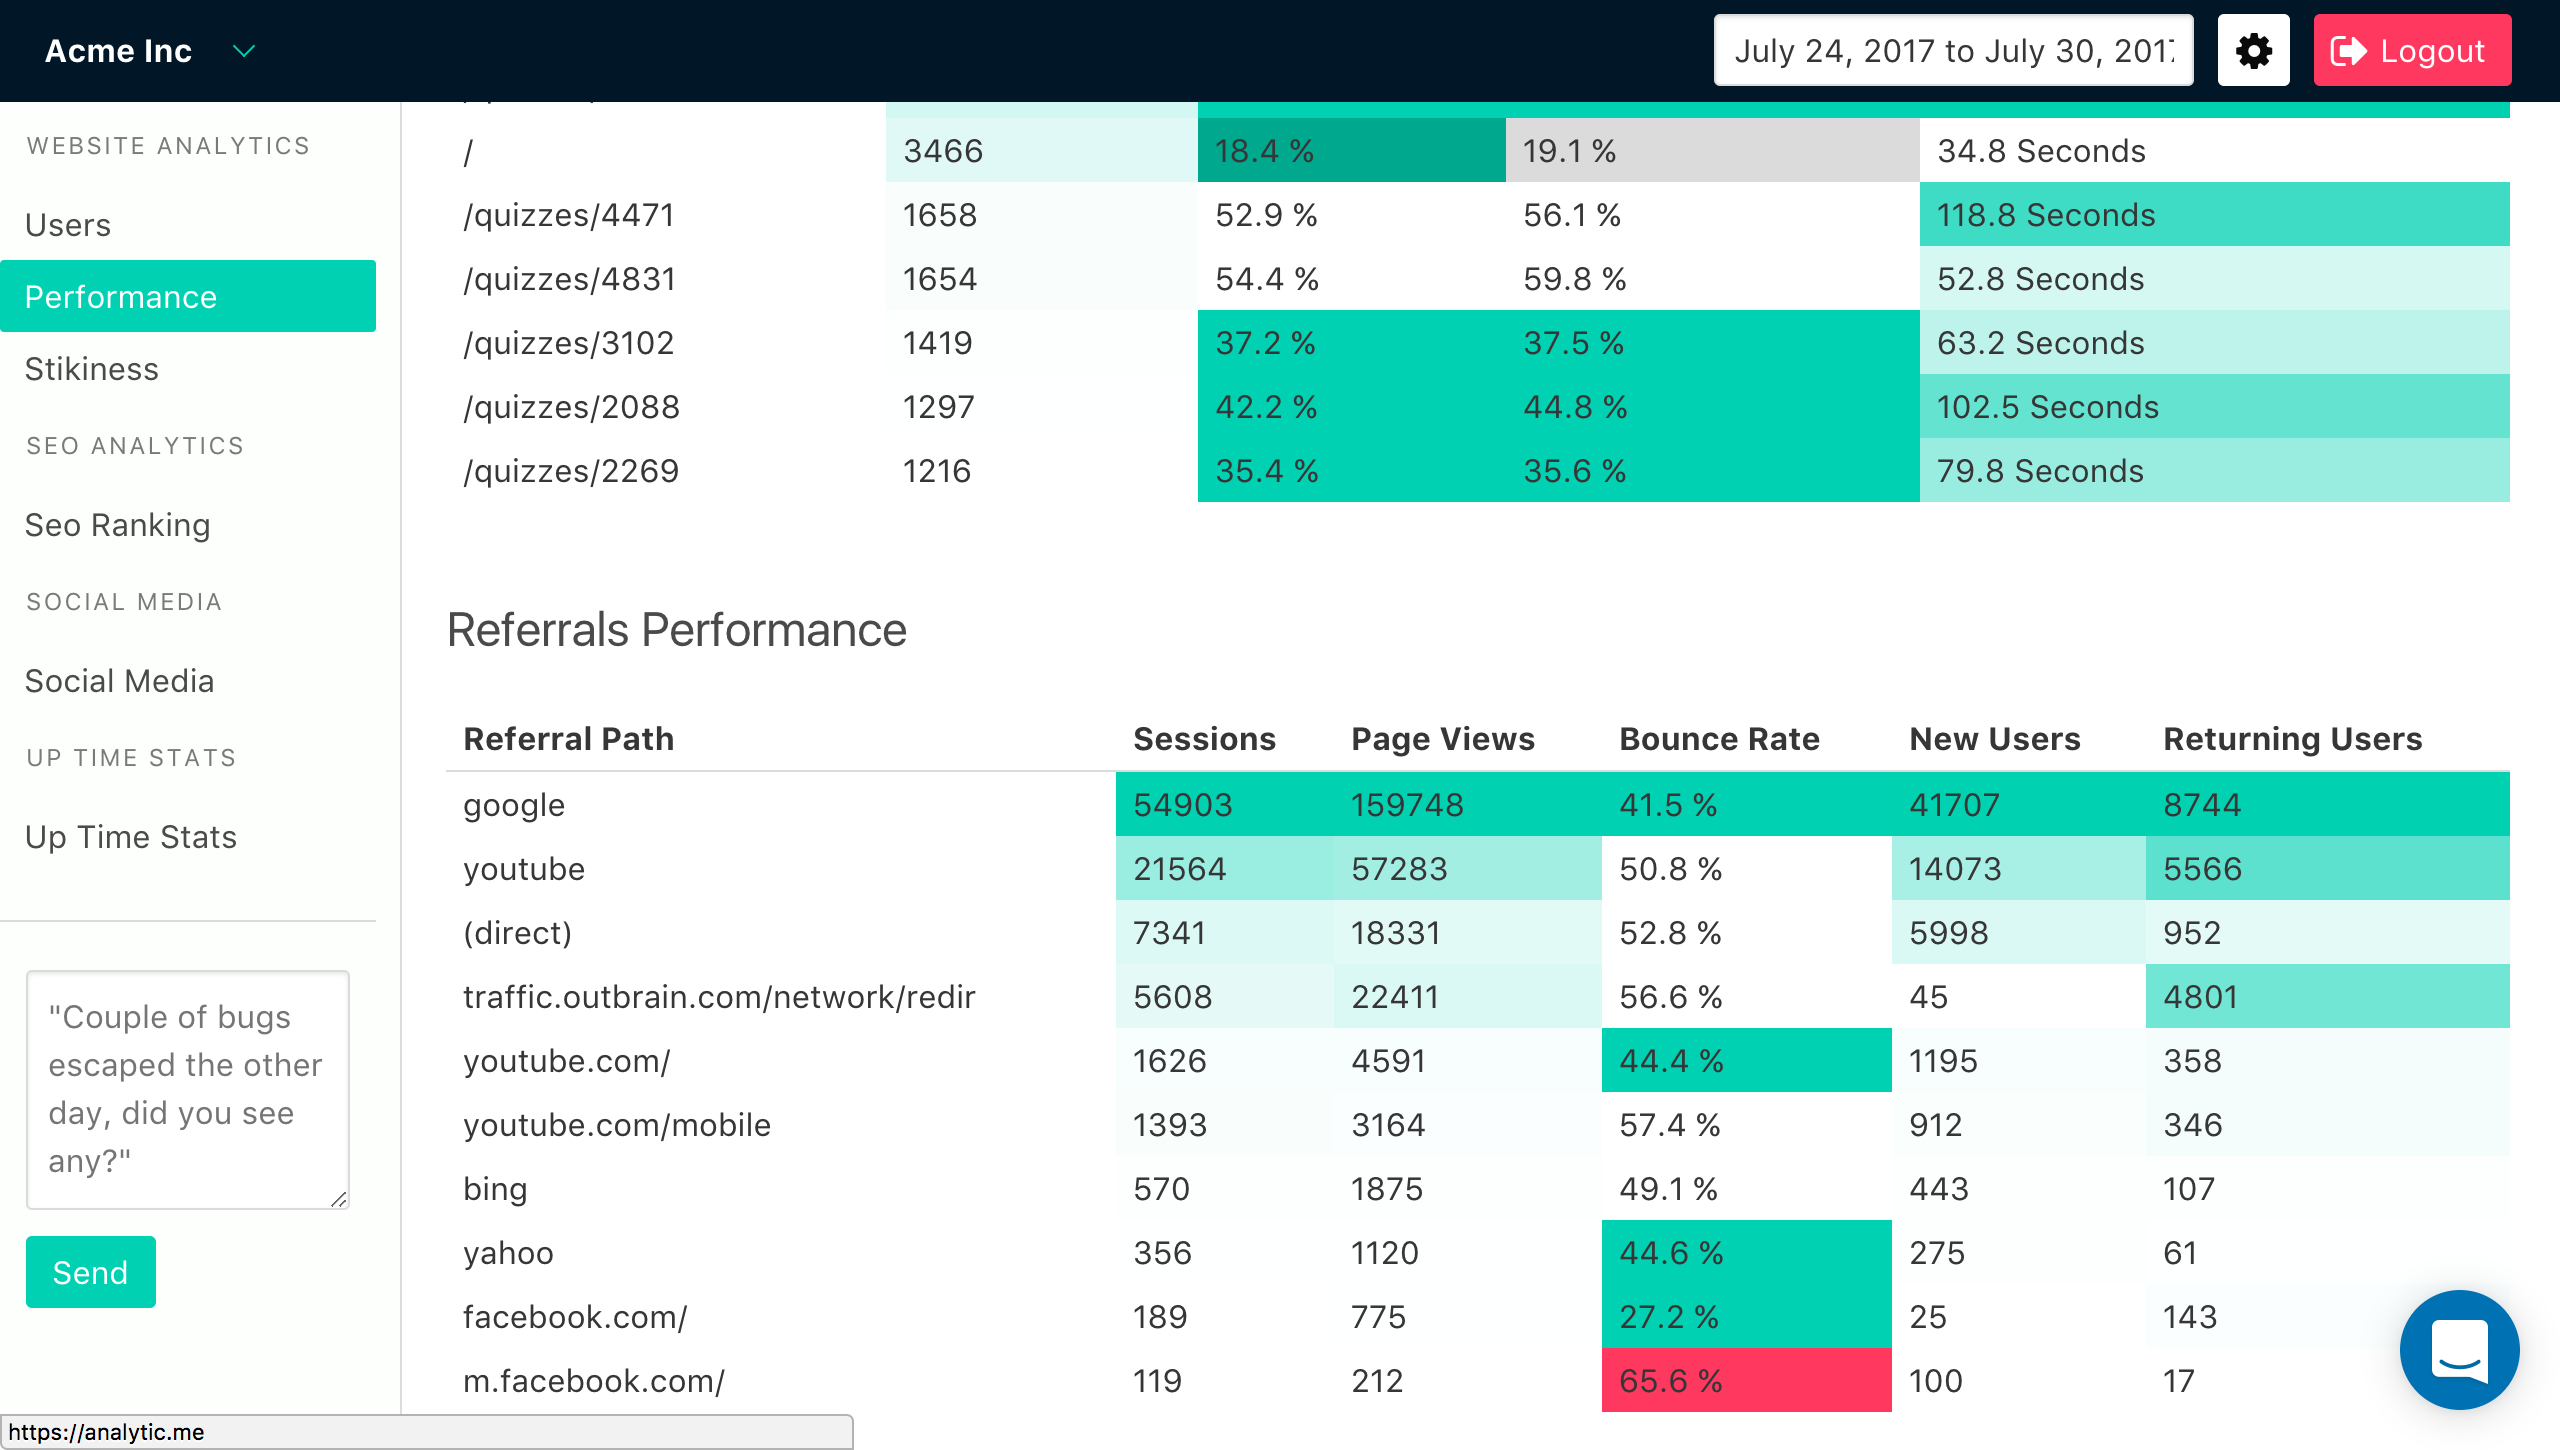Click inside the feedback message box

pos(187,1090)
